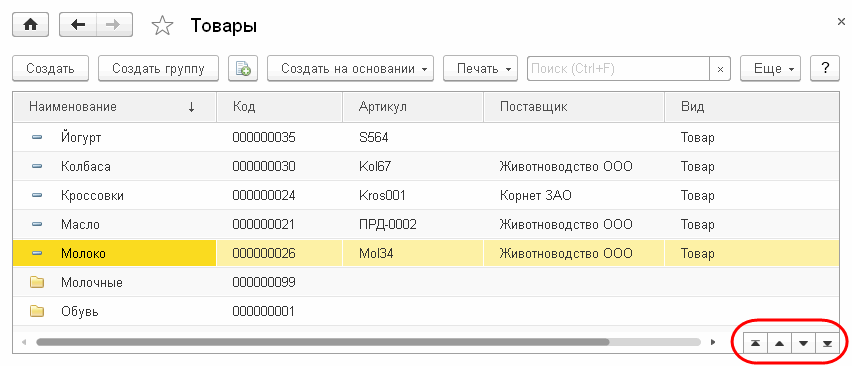
Task: Move one row down in list
Action: (x=803, y=343)
